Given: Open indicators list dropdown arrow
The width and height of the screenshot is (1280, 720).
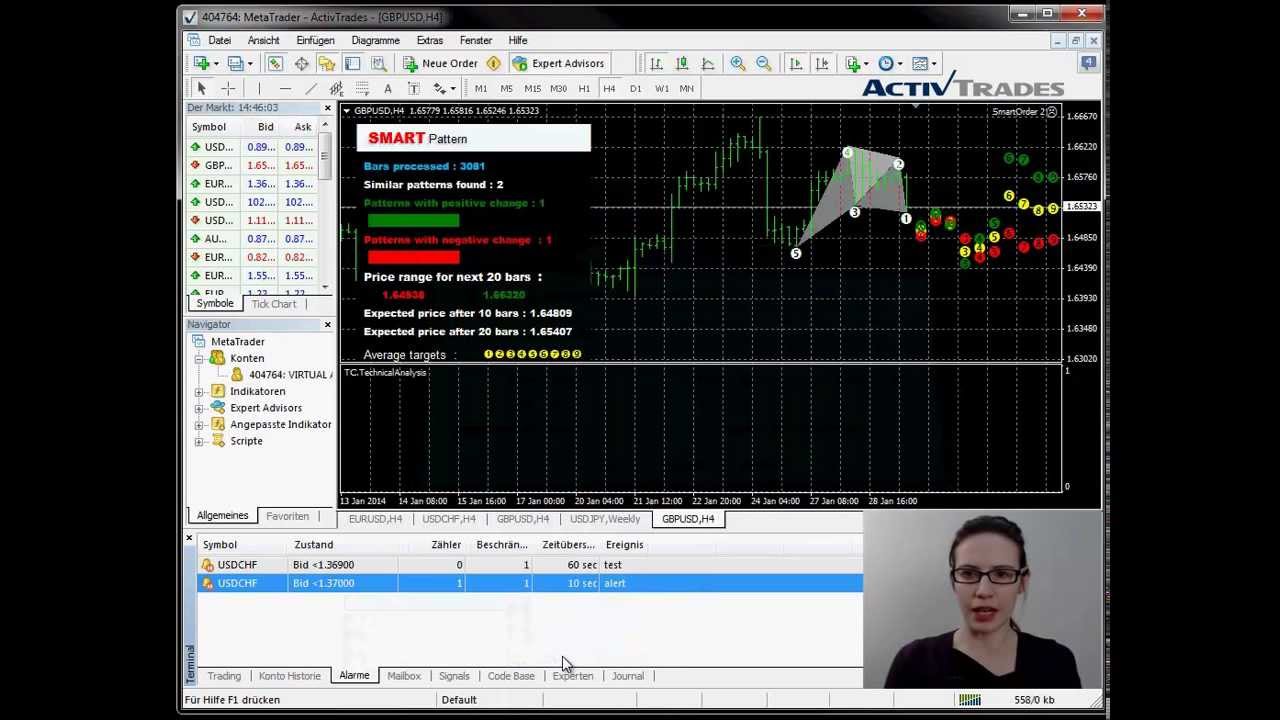Looking at the screenshot, I should click(867, 63).
